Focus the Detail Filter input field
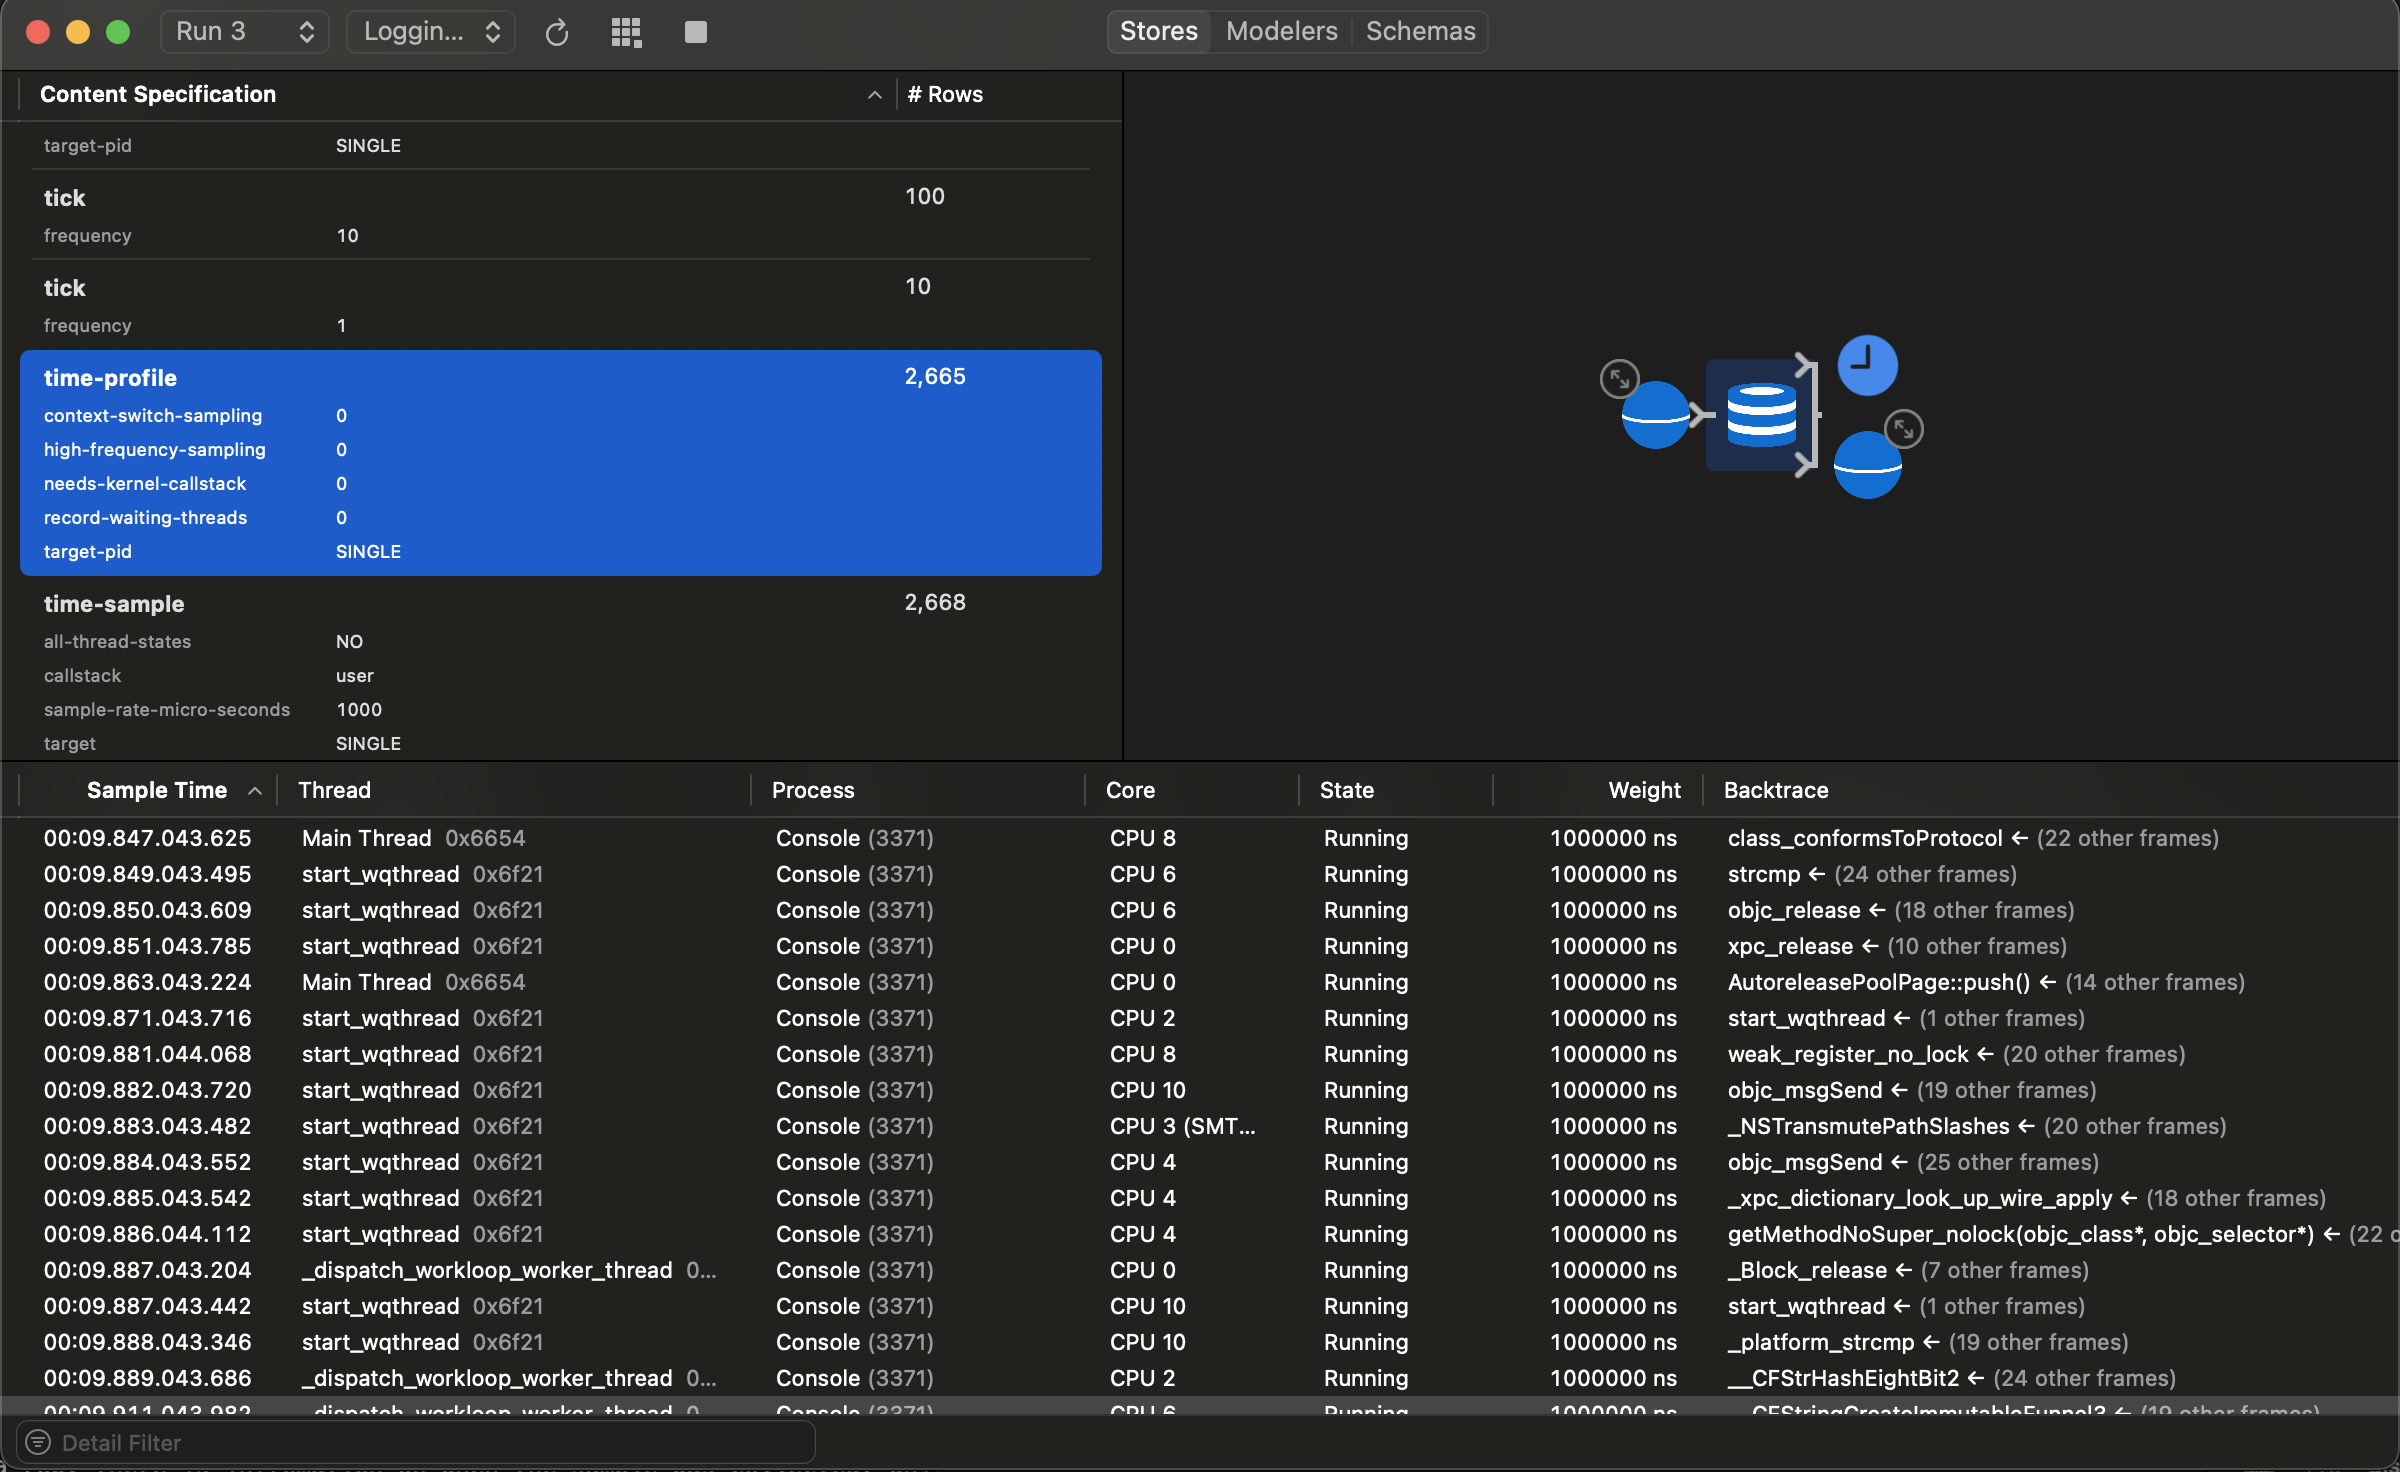 416,1442
